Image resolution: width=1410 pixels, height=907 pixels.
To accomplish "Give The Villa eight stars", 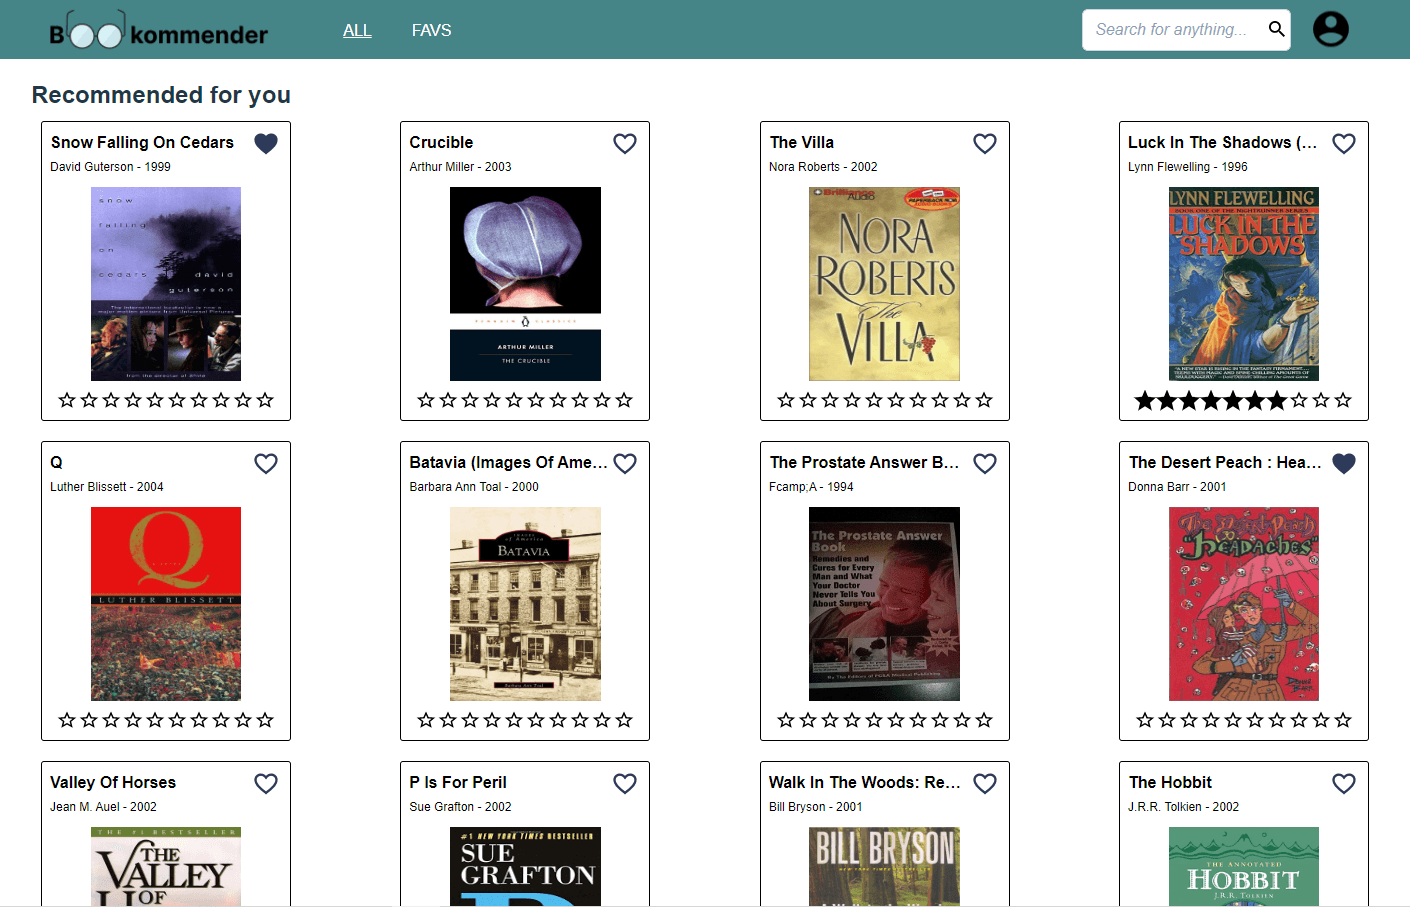I will pos(940,400).
